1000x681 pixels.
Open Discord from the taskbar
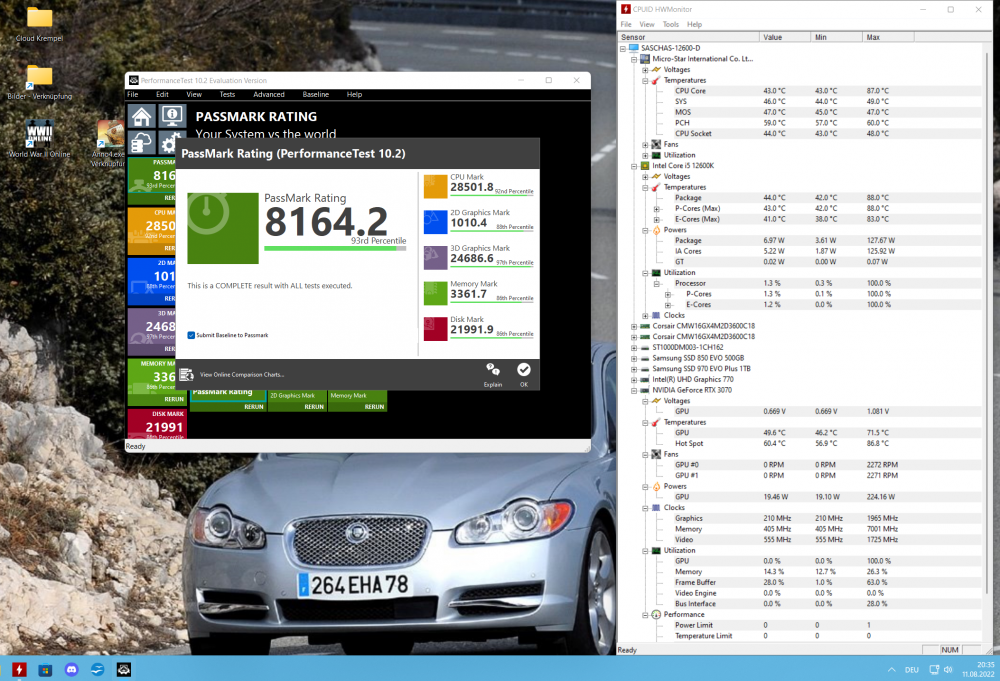pyautogui.click(x=71, y=669)
